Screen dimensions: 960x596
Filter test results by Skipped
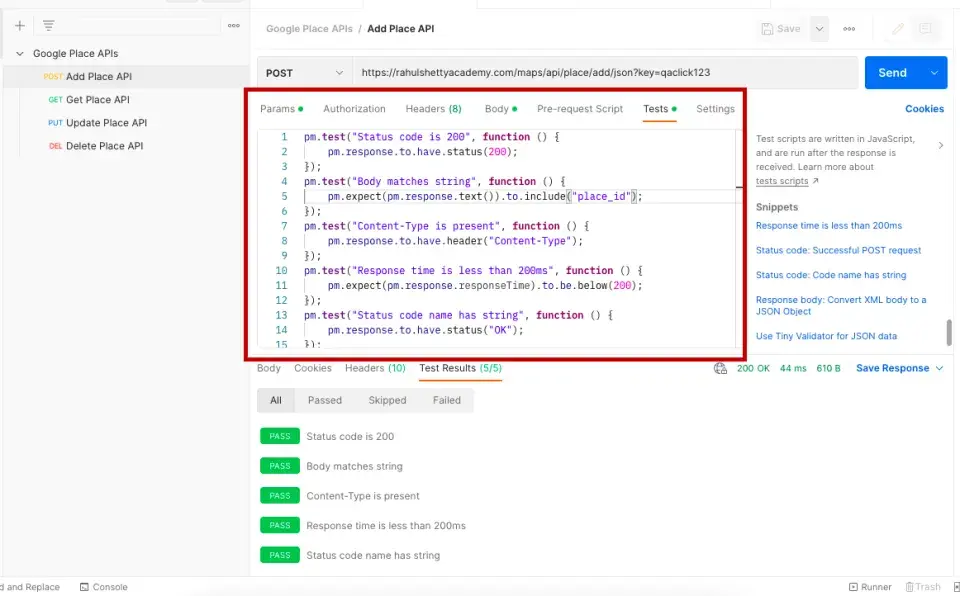pos(387,401)
